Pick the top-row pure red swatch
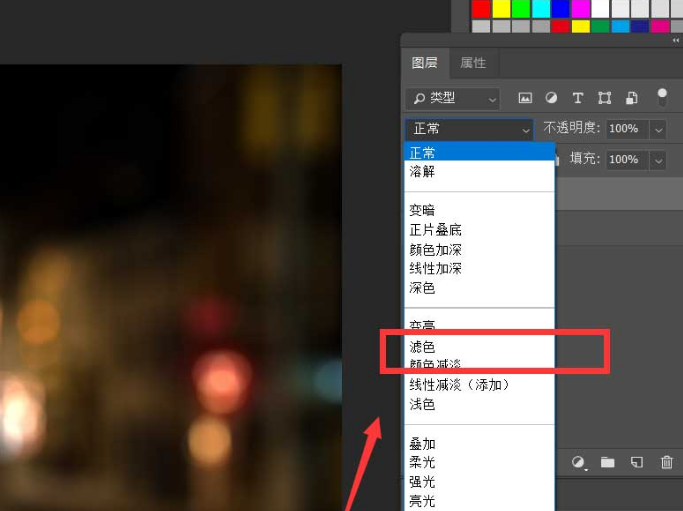Screen dimensions: 683x511 pyautogui.click(x=481, y=9)
